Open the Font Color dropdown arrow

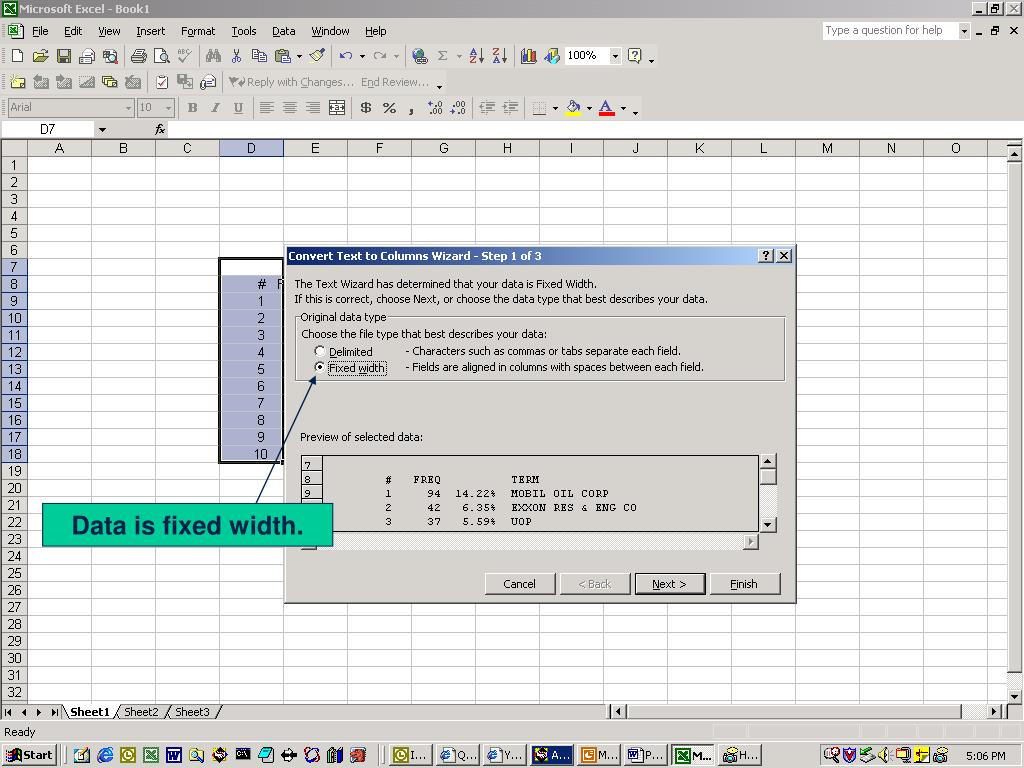624,108
